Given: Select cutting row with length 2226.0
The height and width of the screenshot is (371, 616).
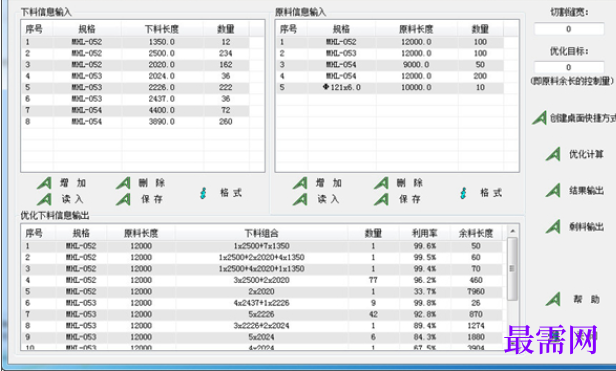Looking at the screenshot, I should point(136,88).
